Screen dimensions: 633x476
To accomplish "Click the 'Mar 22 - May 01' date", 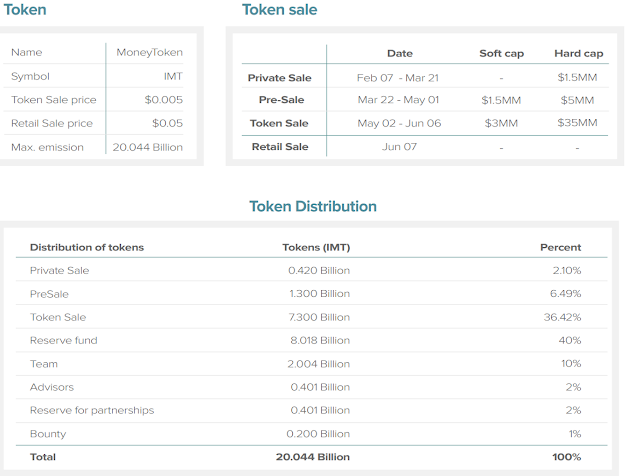I will click(x=398, y=99).
